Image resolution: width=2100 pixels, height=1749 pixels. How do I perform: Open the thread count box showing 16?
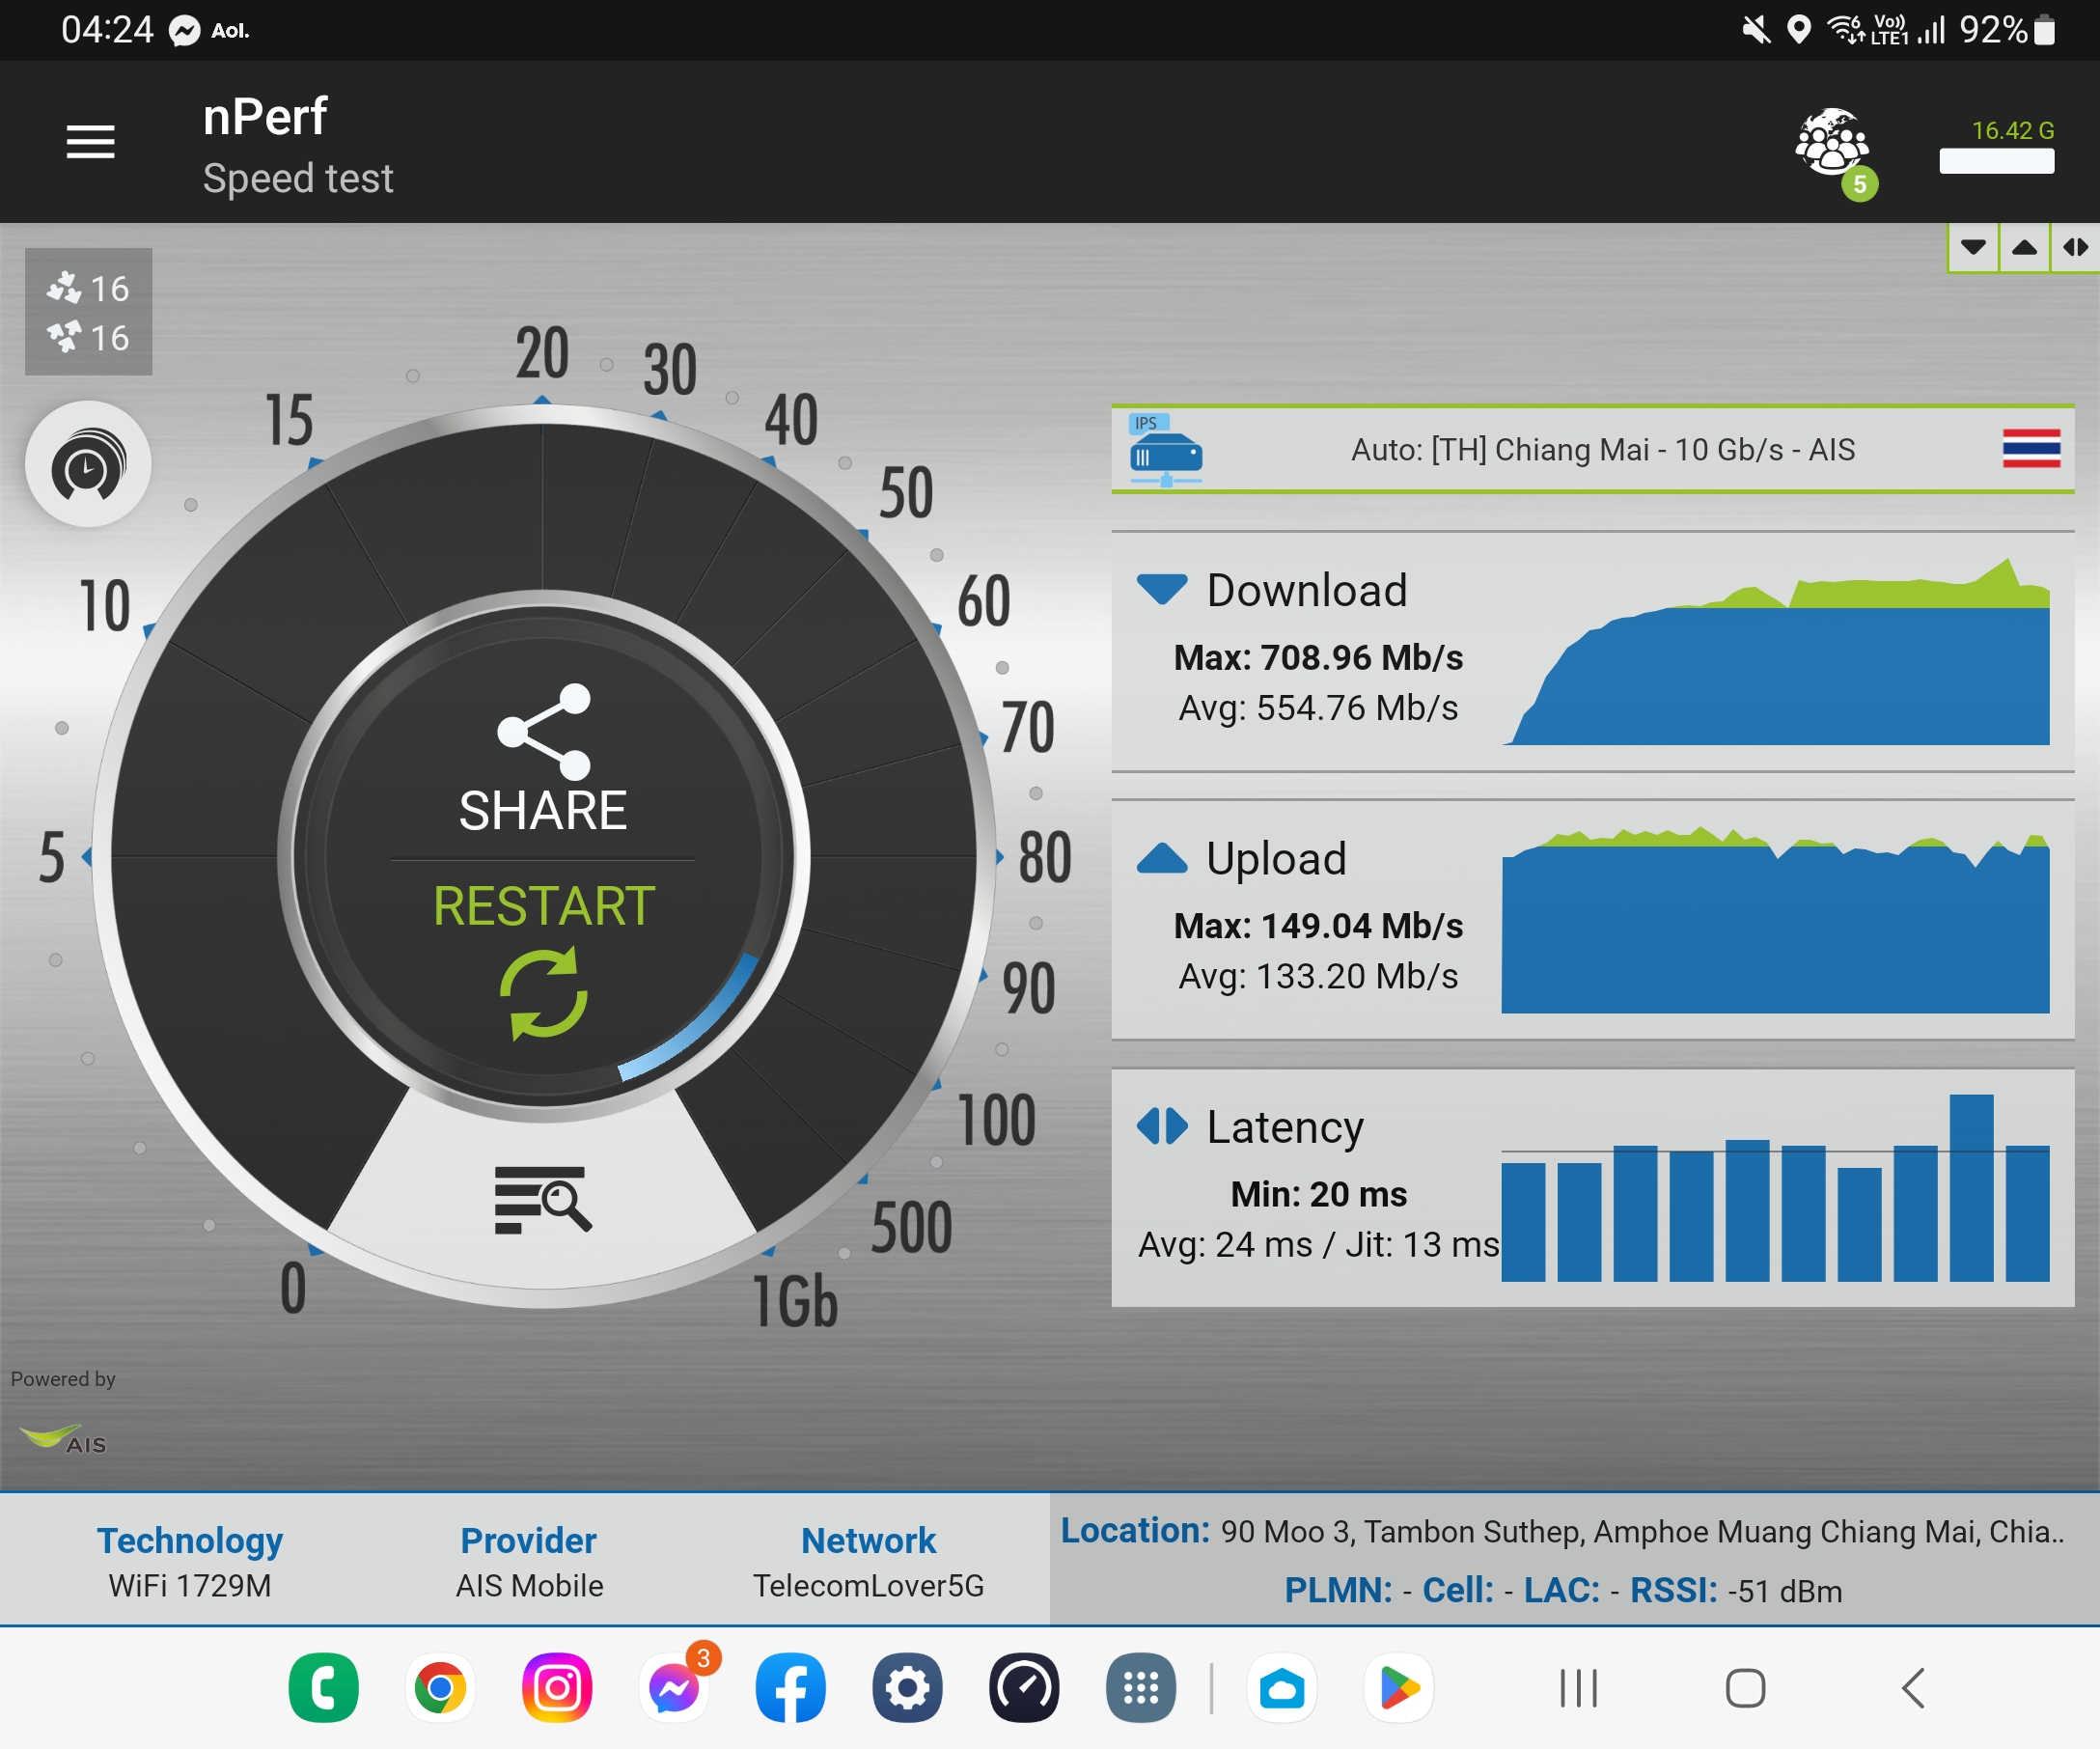88,312
